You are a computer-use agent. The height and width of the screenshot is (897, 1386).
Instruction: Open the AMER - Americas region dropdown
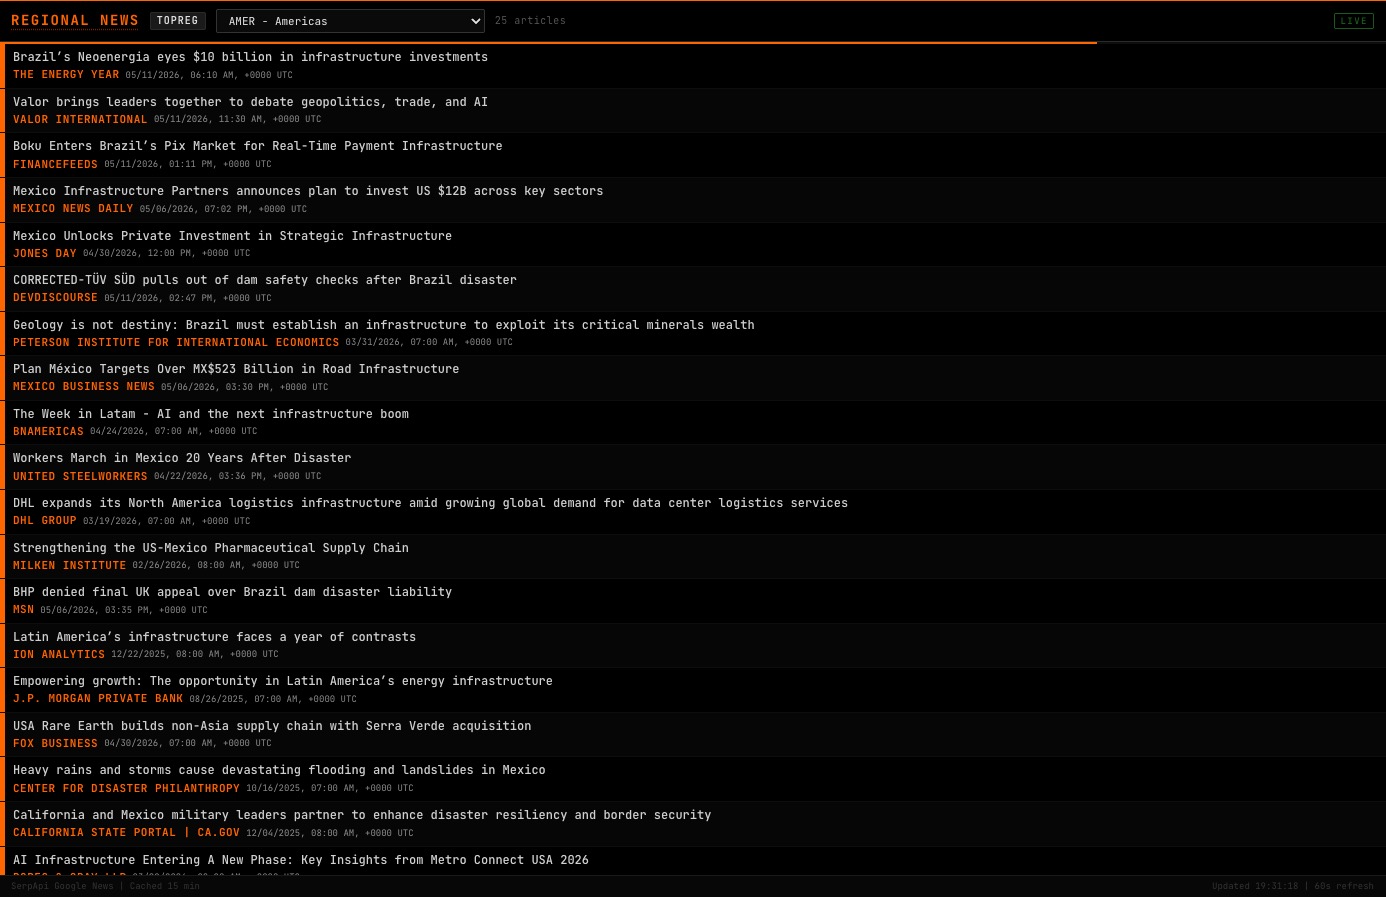pos(350,21)
